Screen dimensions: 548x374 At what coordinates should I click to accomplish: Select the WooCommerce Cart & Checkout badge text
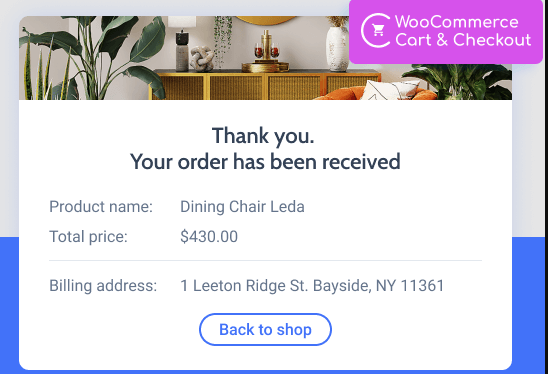[x=463, y=31]
